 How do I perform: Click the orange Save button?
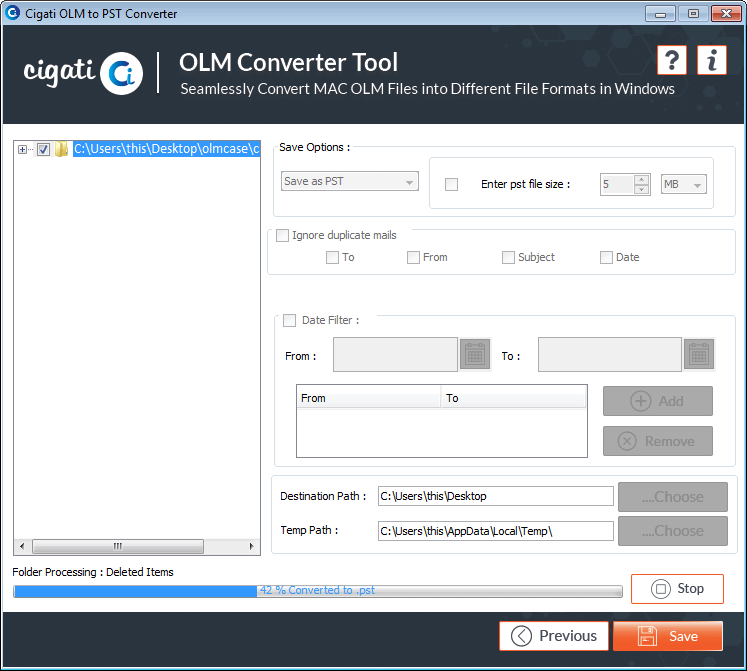pyautogui.click(x=668, y=636)
